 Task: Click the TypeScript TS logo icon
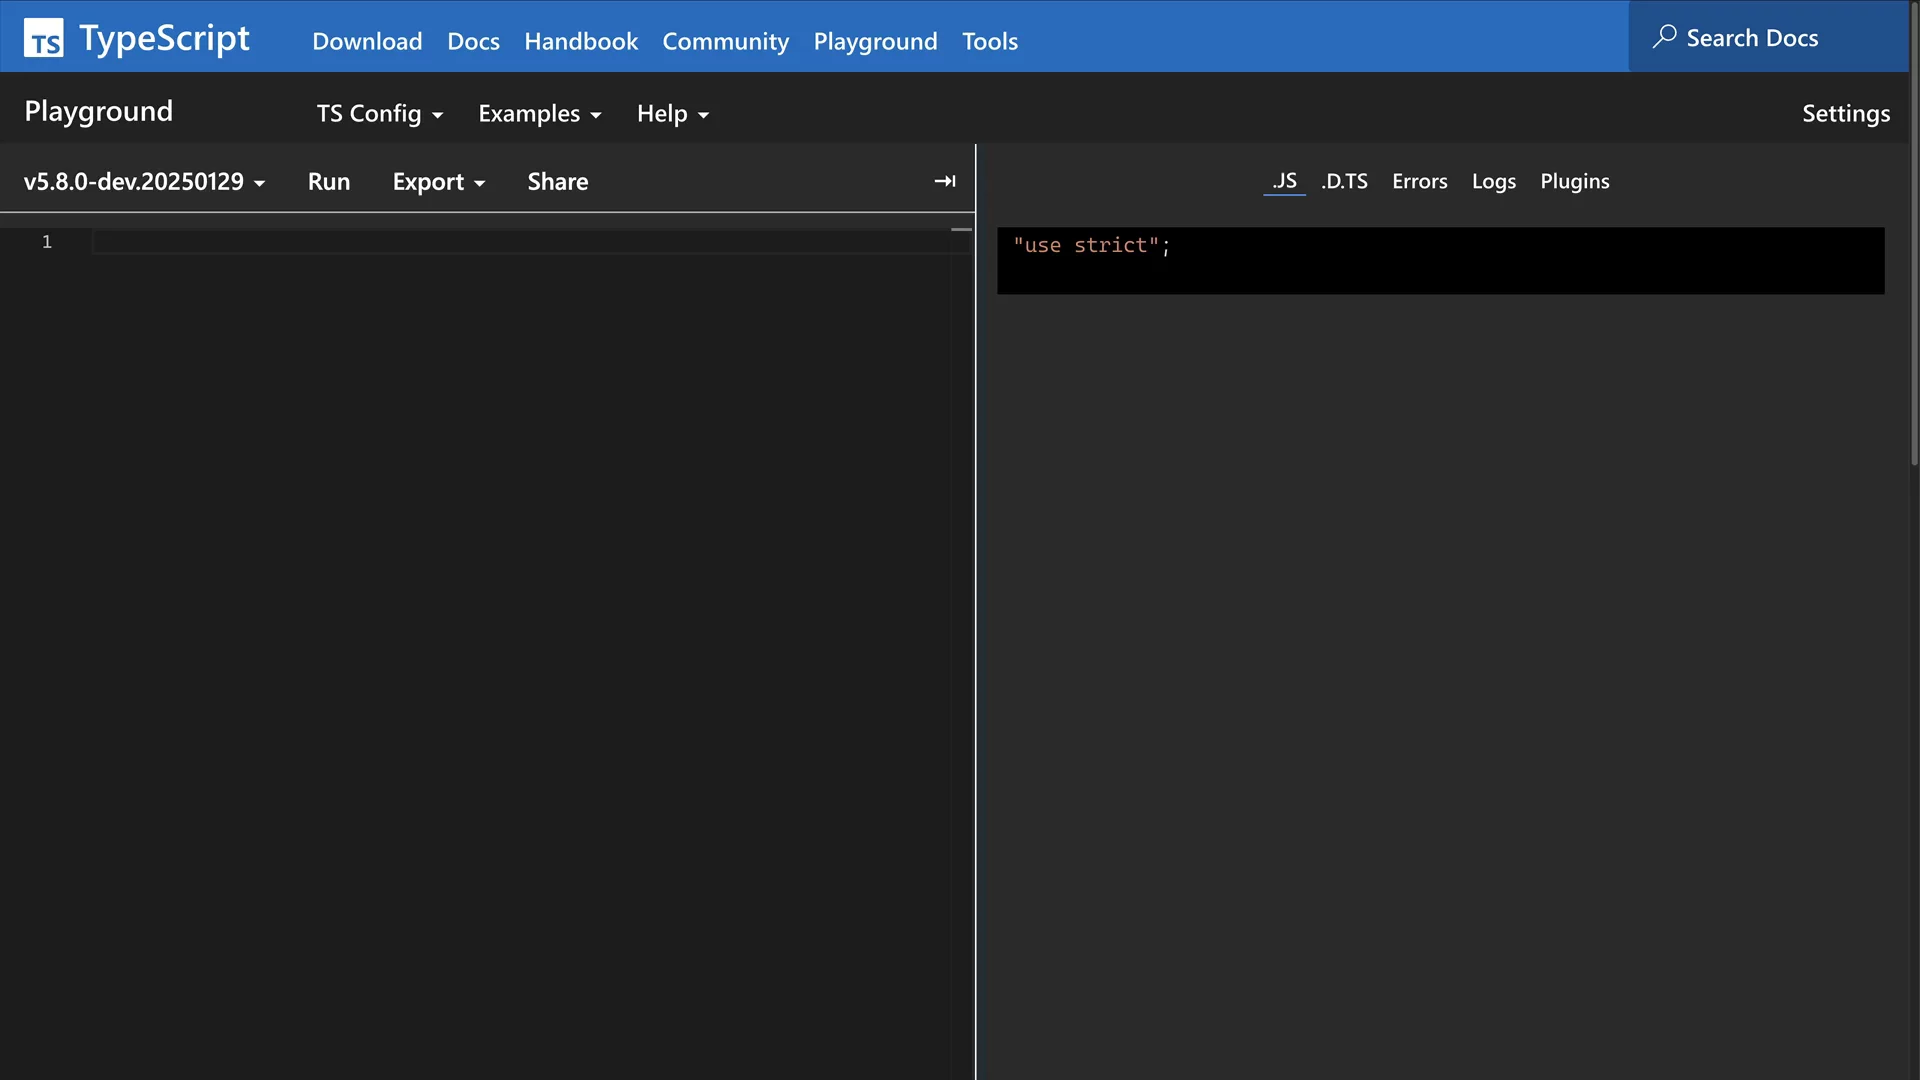coord(44,38)
